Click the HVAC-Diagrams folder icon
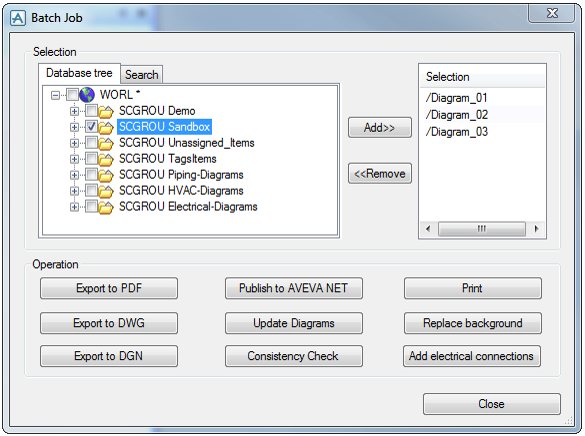585x436 pixels. click(x=106, y=191)
